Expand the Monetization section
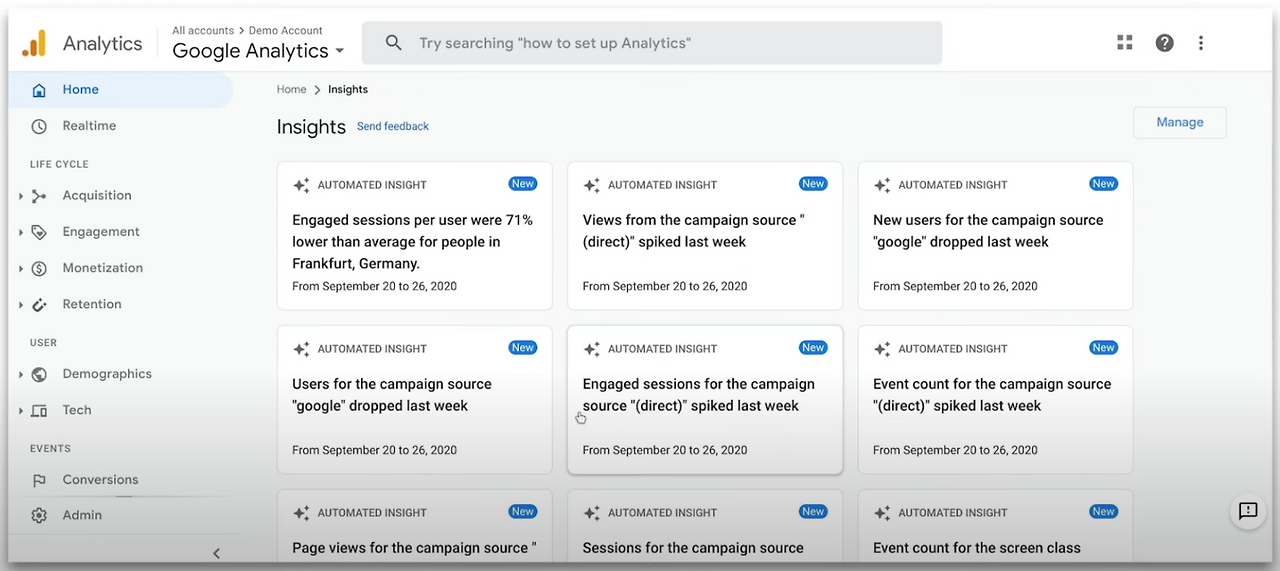The image size is (1280, 571). click(x=21, y=268)
